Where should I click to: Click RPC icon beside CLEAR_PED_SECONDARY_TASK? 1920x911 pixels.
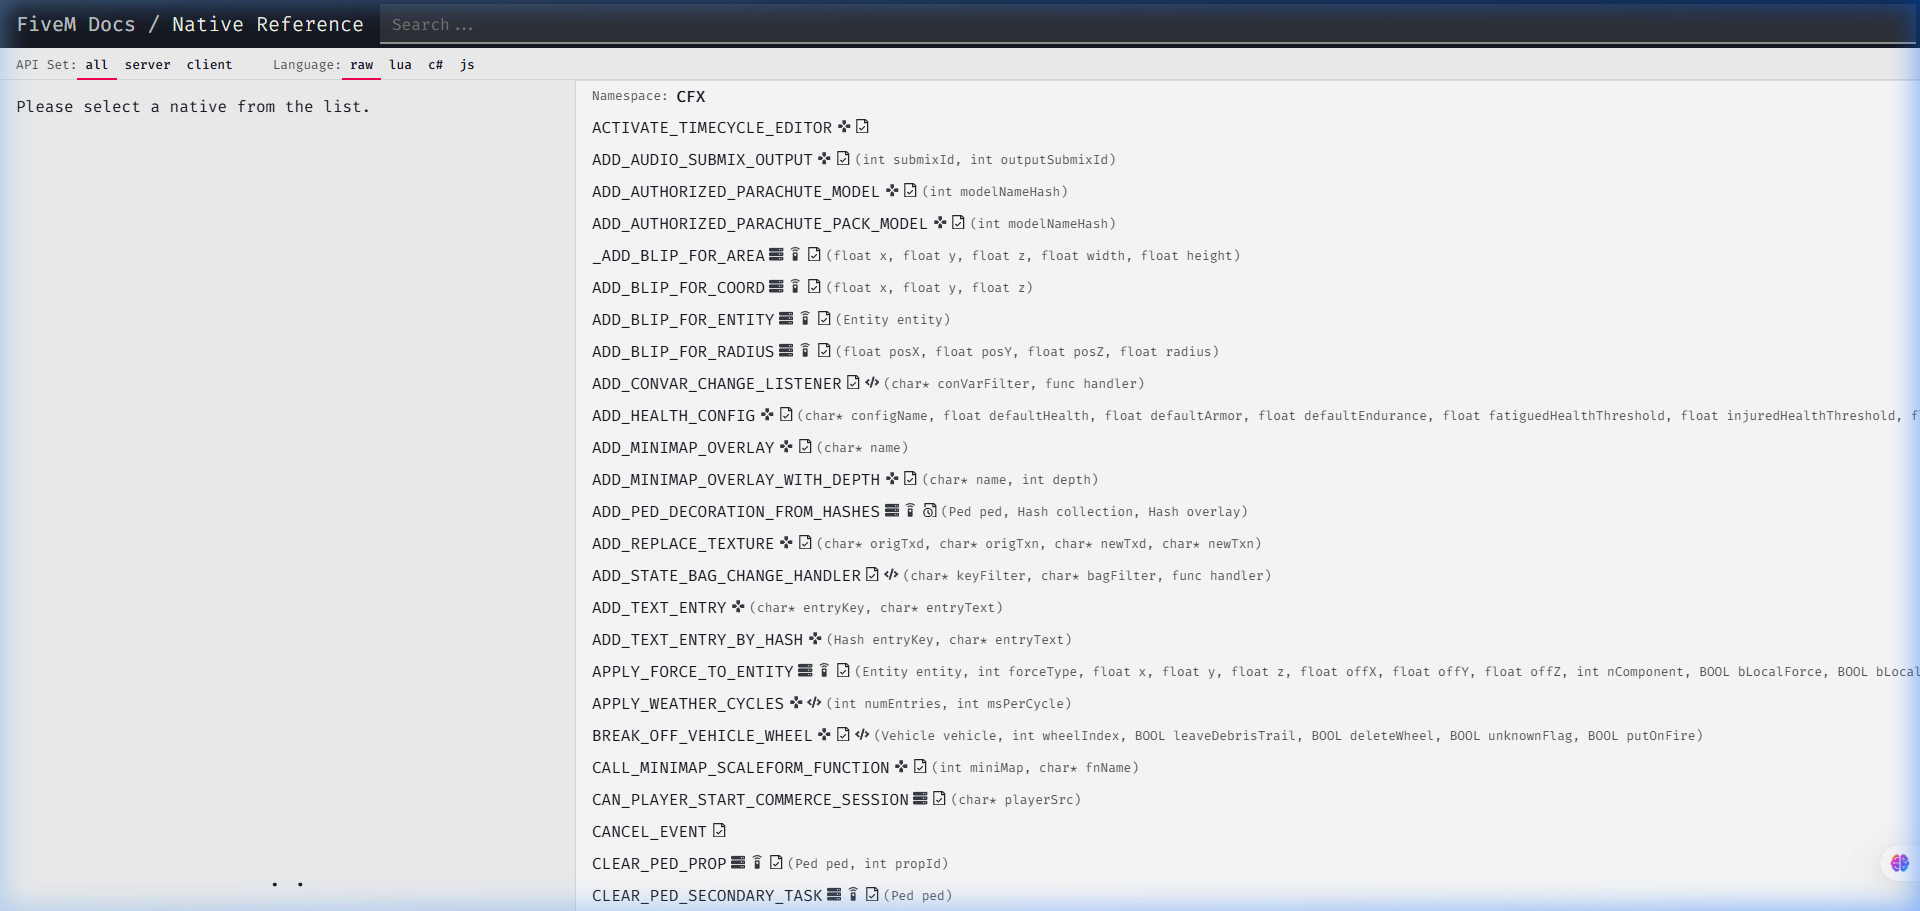853,895
